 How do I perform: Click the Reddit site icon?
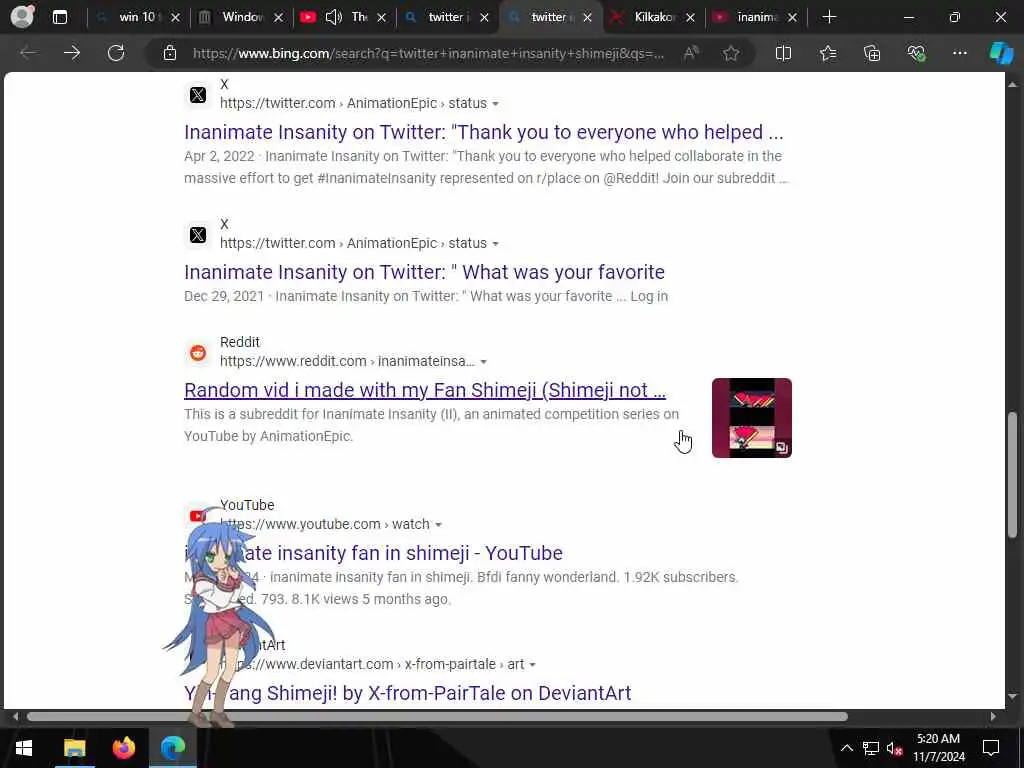pyautogui.click(x=198, y=353)
